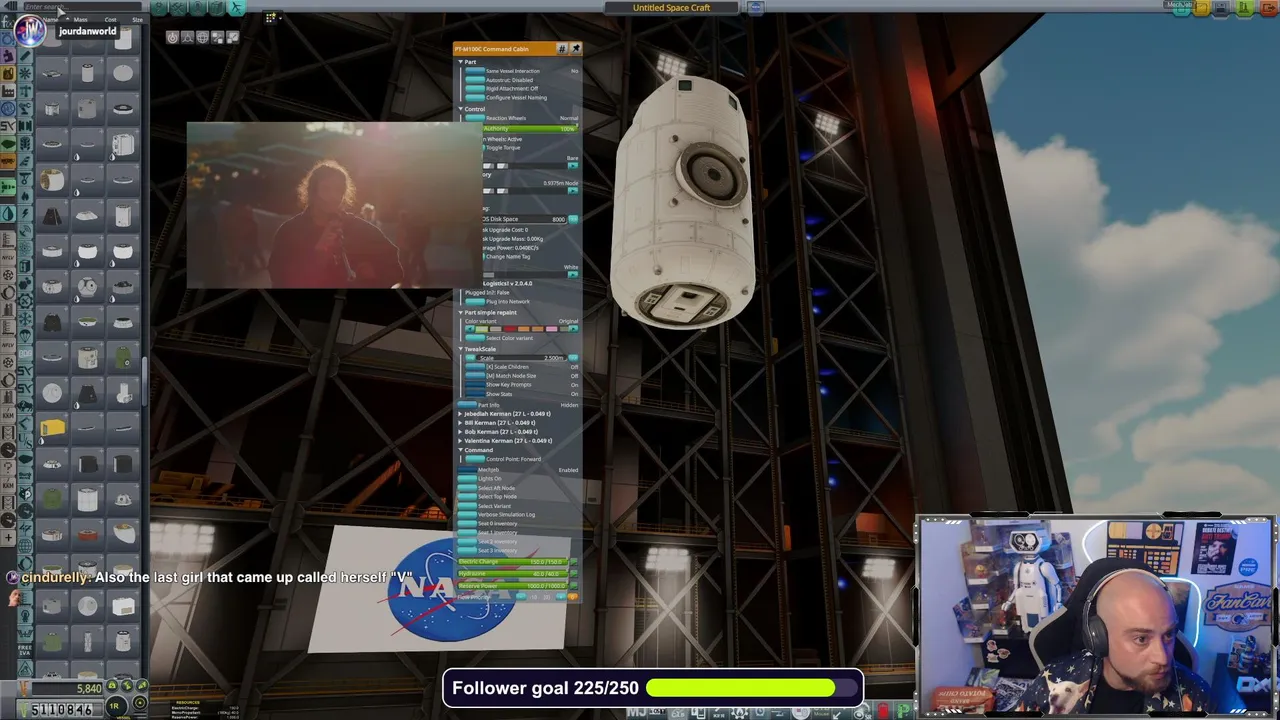1280x720 pixels.
Task: Select the three-spoke gizmo tool icon
Action: (187, 37)
